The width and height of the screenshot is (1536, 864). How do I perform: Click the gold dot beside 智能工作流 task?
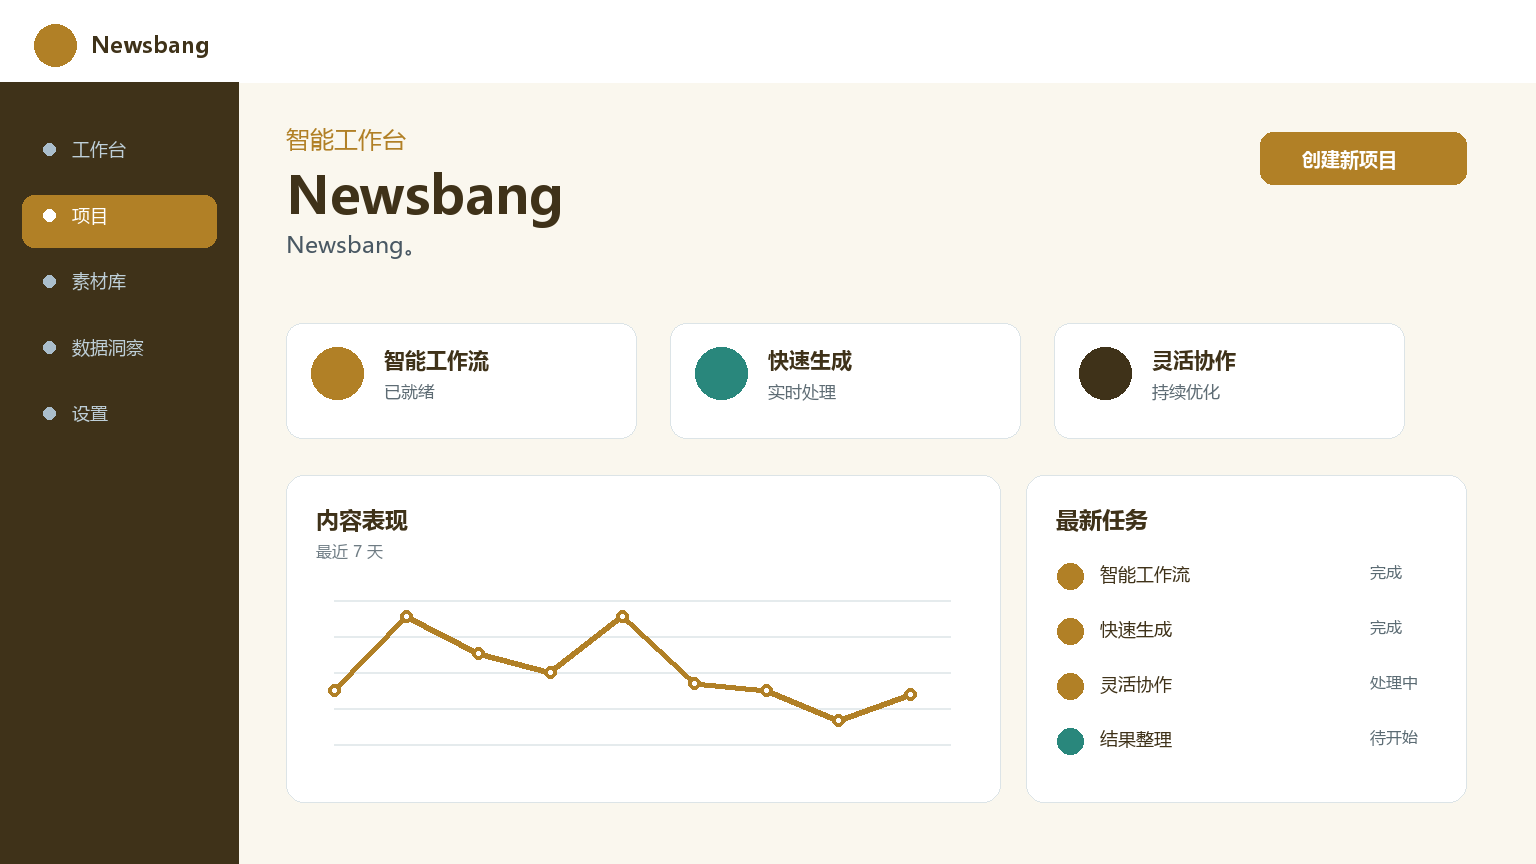1070,576
